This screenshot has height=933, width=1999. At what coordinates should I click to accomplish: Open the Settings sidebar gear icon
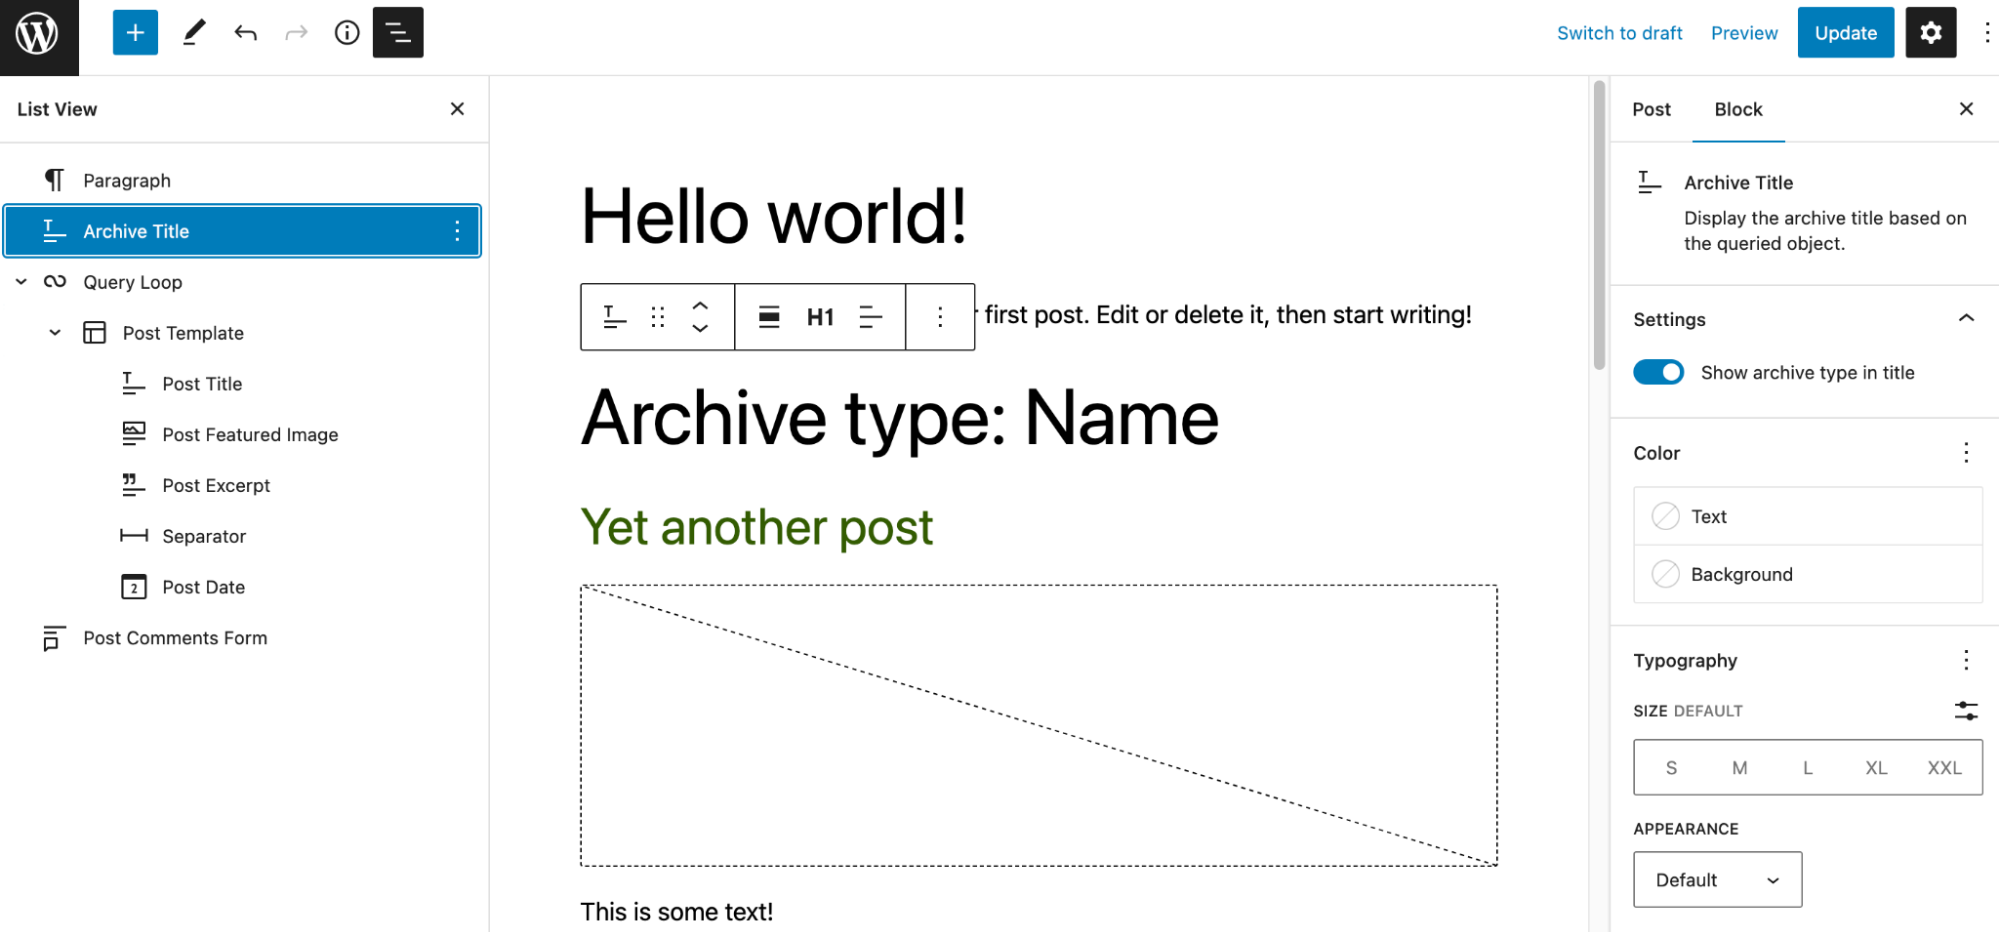[x=1930, y=32]
